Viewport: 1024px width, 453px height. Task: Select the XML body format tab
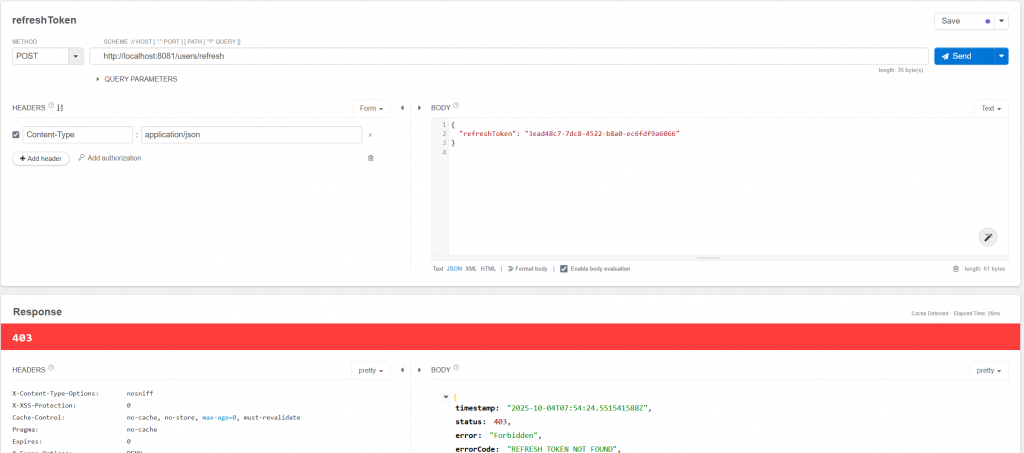(471, 269)
